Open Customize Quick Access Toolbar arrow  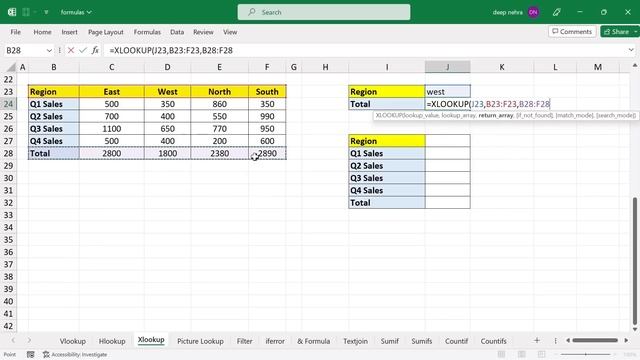(46, 12)
